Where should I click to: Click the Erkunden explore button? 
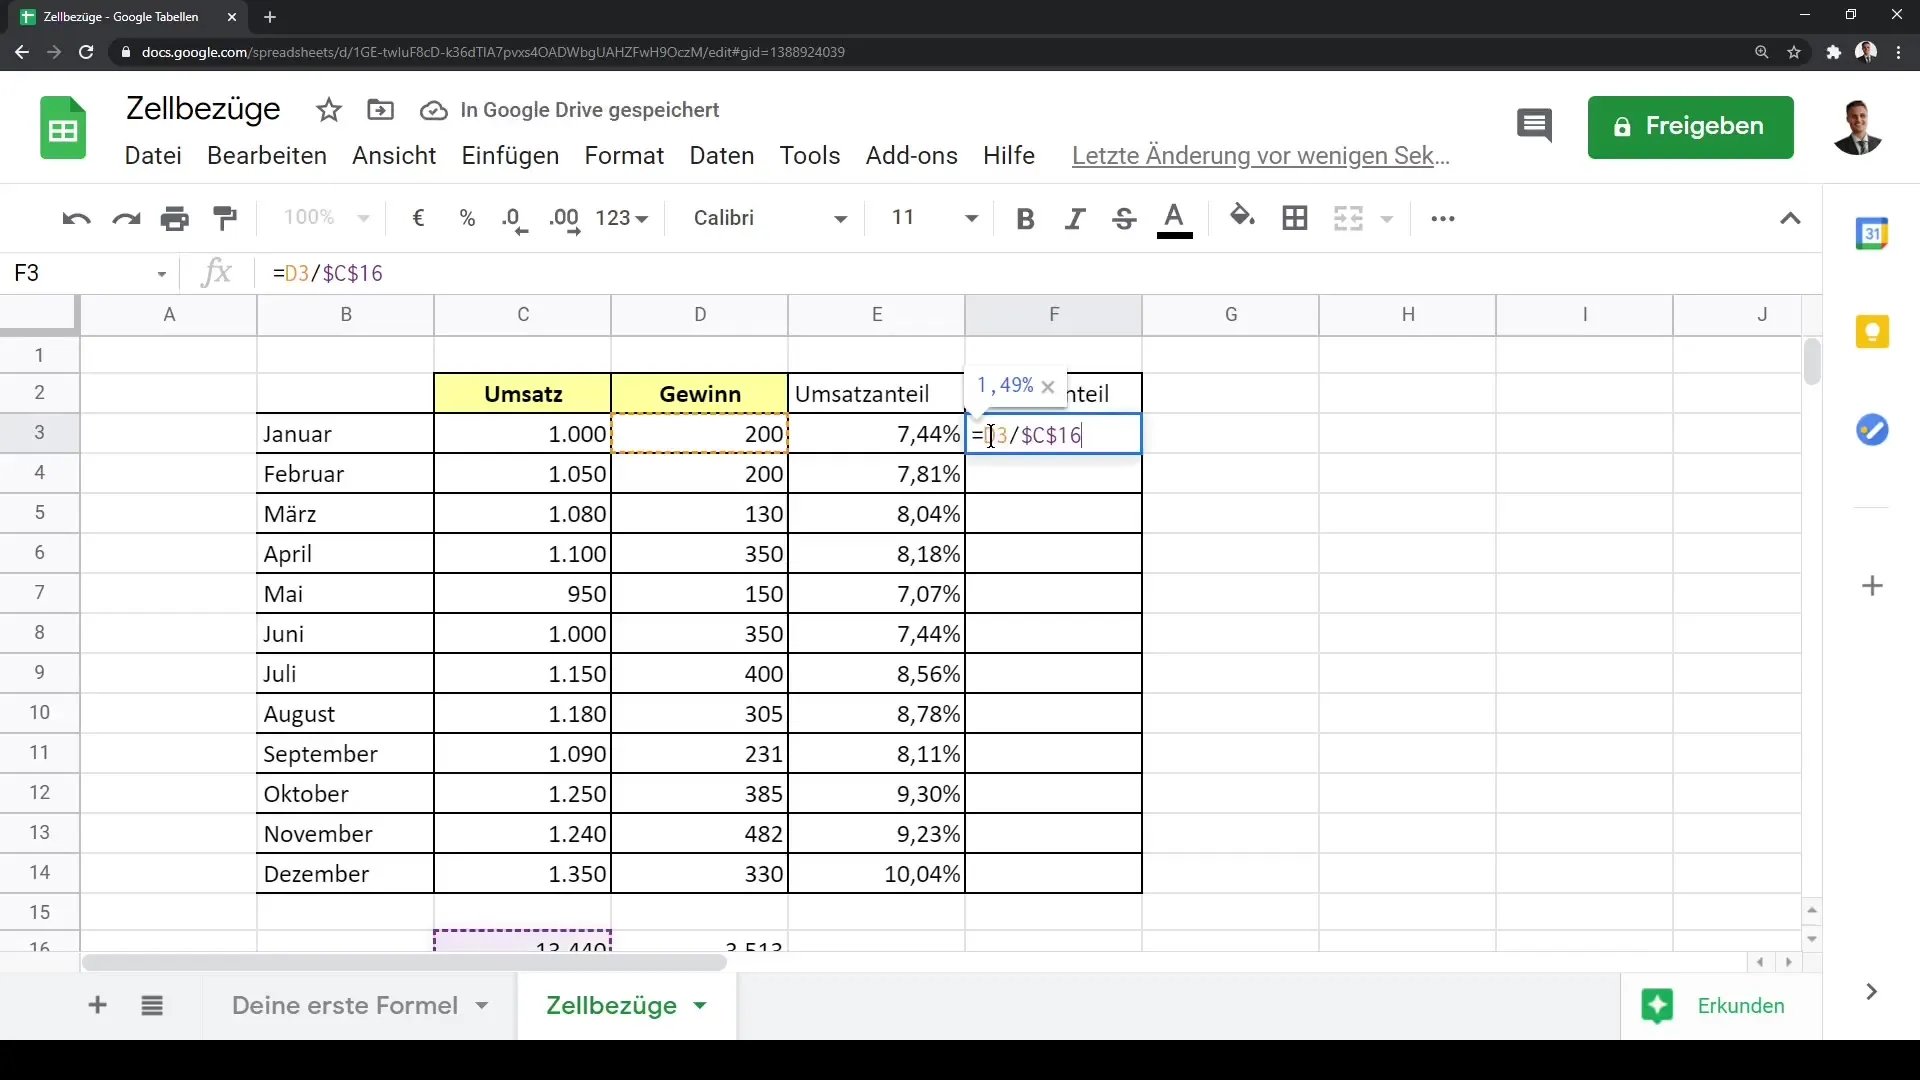[1714, 1006]
